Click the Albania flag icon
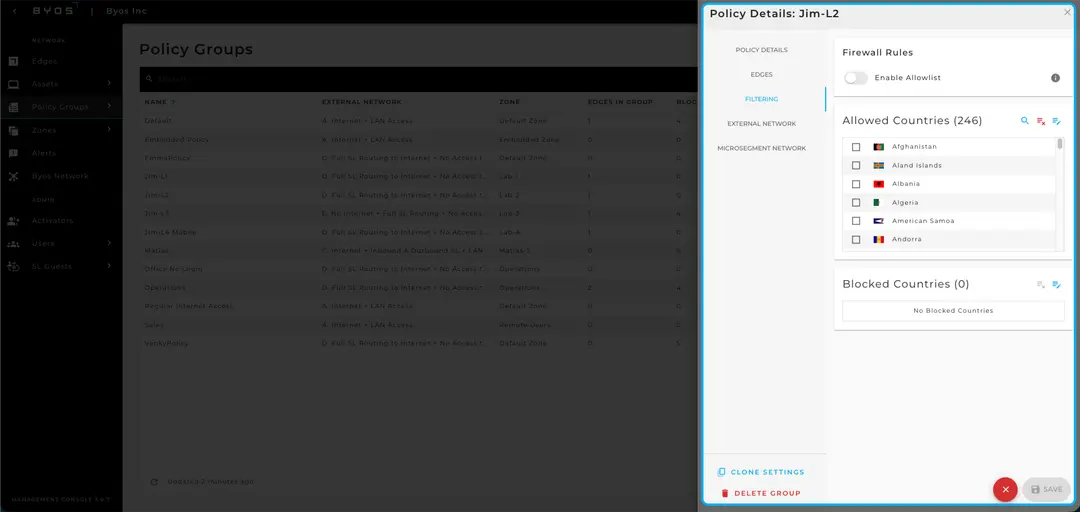Viewport: 1080px width, 512px height. [x=878, y=184]
